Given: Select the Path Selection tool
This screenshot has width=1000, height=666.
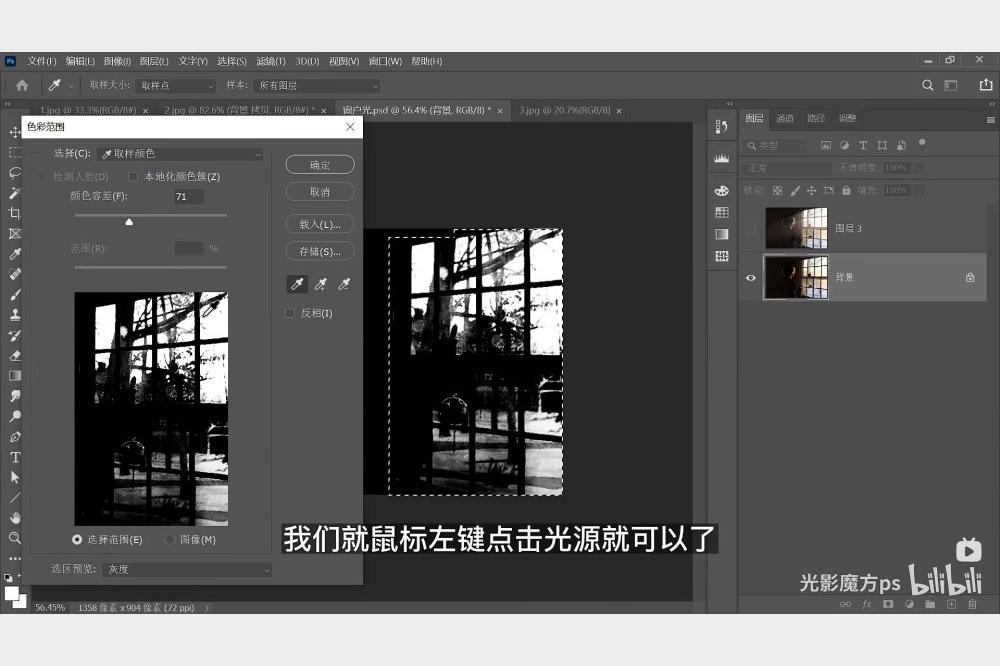Looking at the screenshot, I should [x=15, y=477].
